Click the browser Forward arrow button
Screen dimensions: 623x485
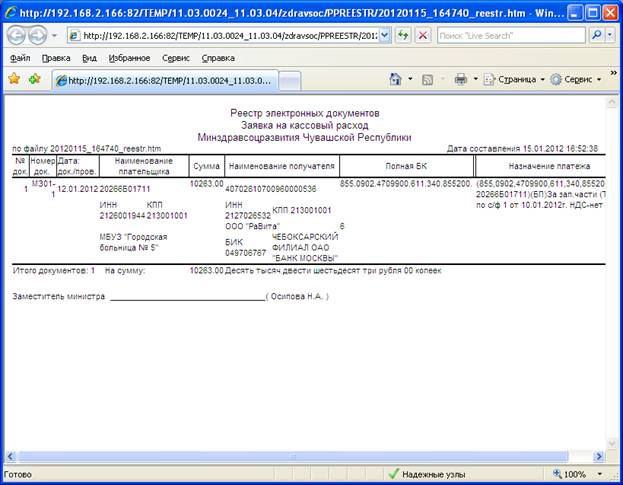38,35
